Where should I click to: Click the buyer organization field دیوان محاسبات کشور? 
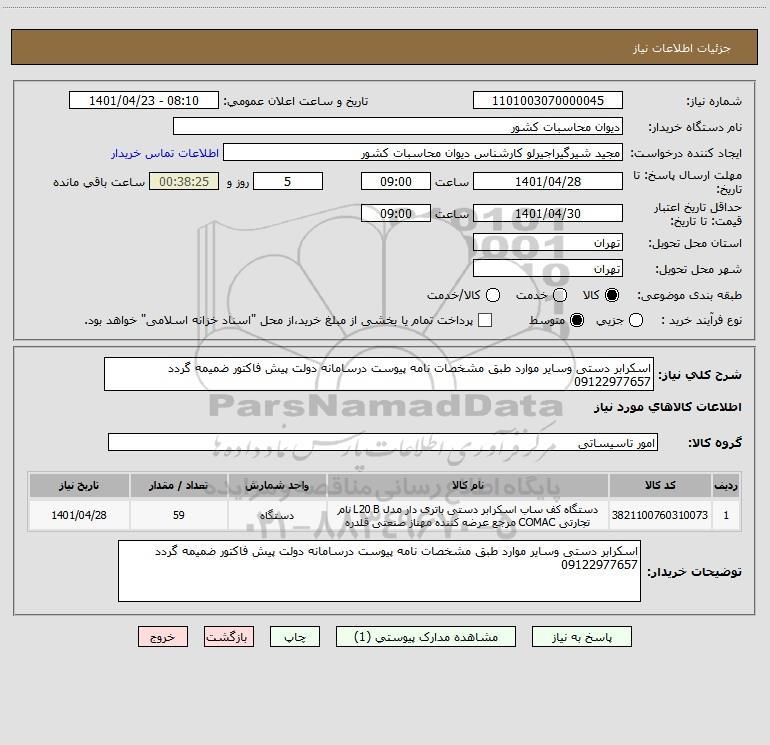pos(398,127)
